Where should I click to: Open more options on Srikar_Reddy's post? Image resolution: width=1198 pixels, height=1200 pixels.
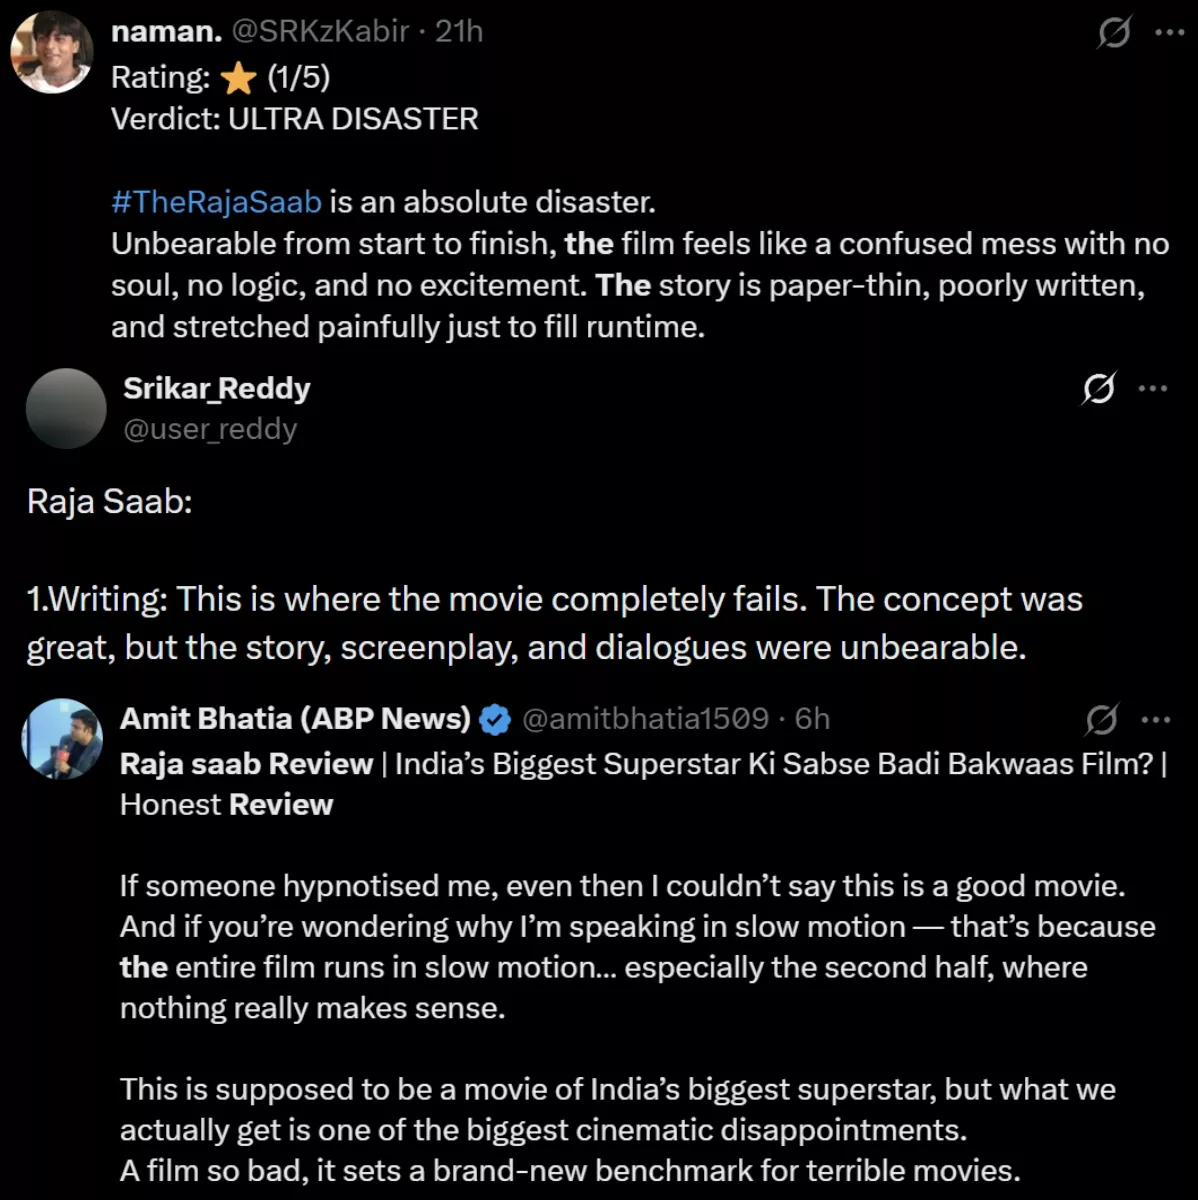(1153, 388)
